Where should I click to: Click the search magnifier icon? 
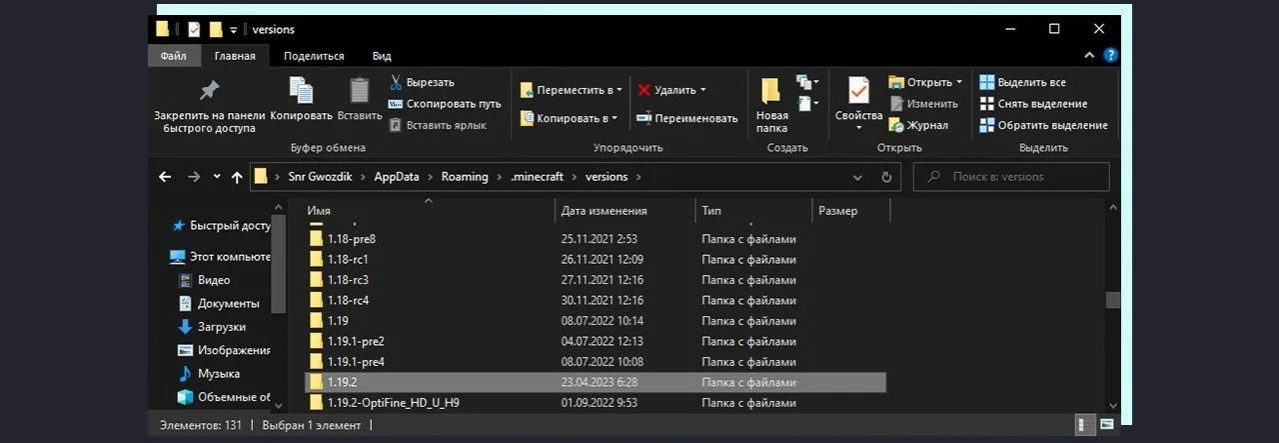(933, 177)
